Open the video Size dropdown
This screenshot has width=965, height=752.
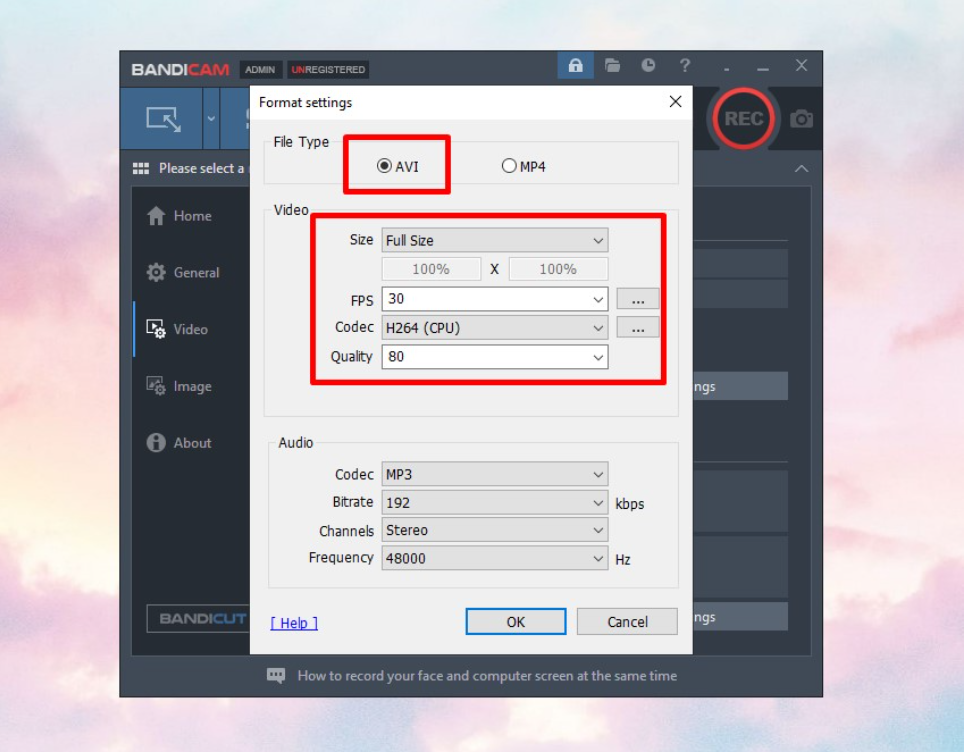495,241
